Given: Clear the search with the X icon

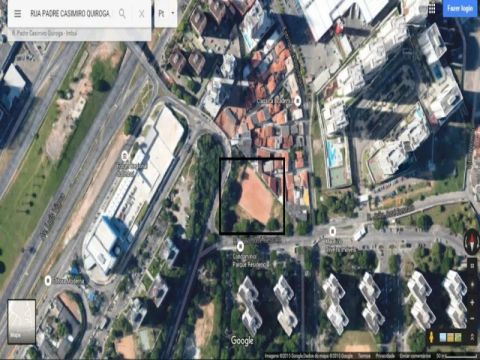Looking at the screenshot, I should [142, 14].
